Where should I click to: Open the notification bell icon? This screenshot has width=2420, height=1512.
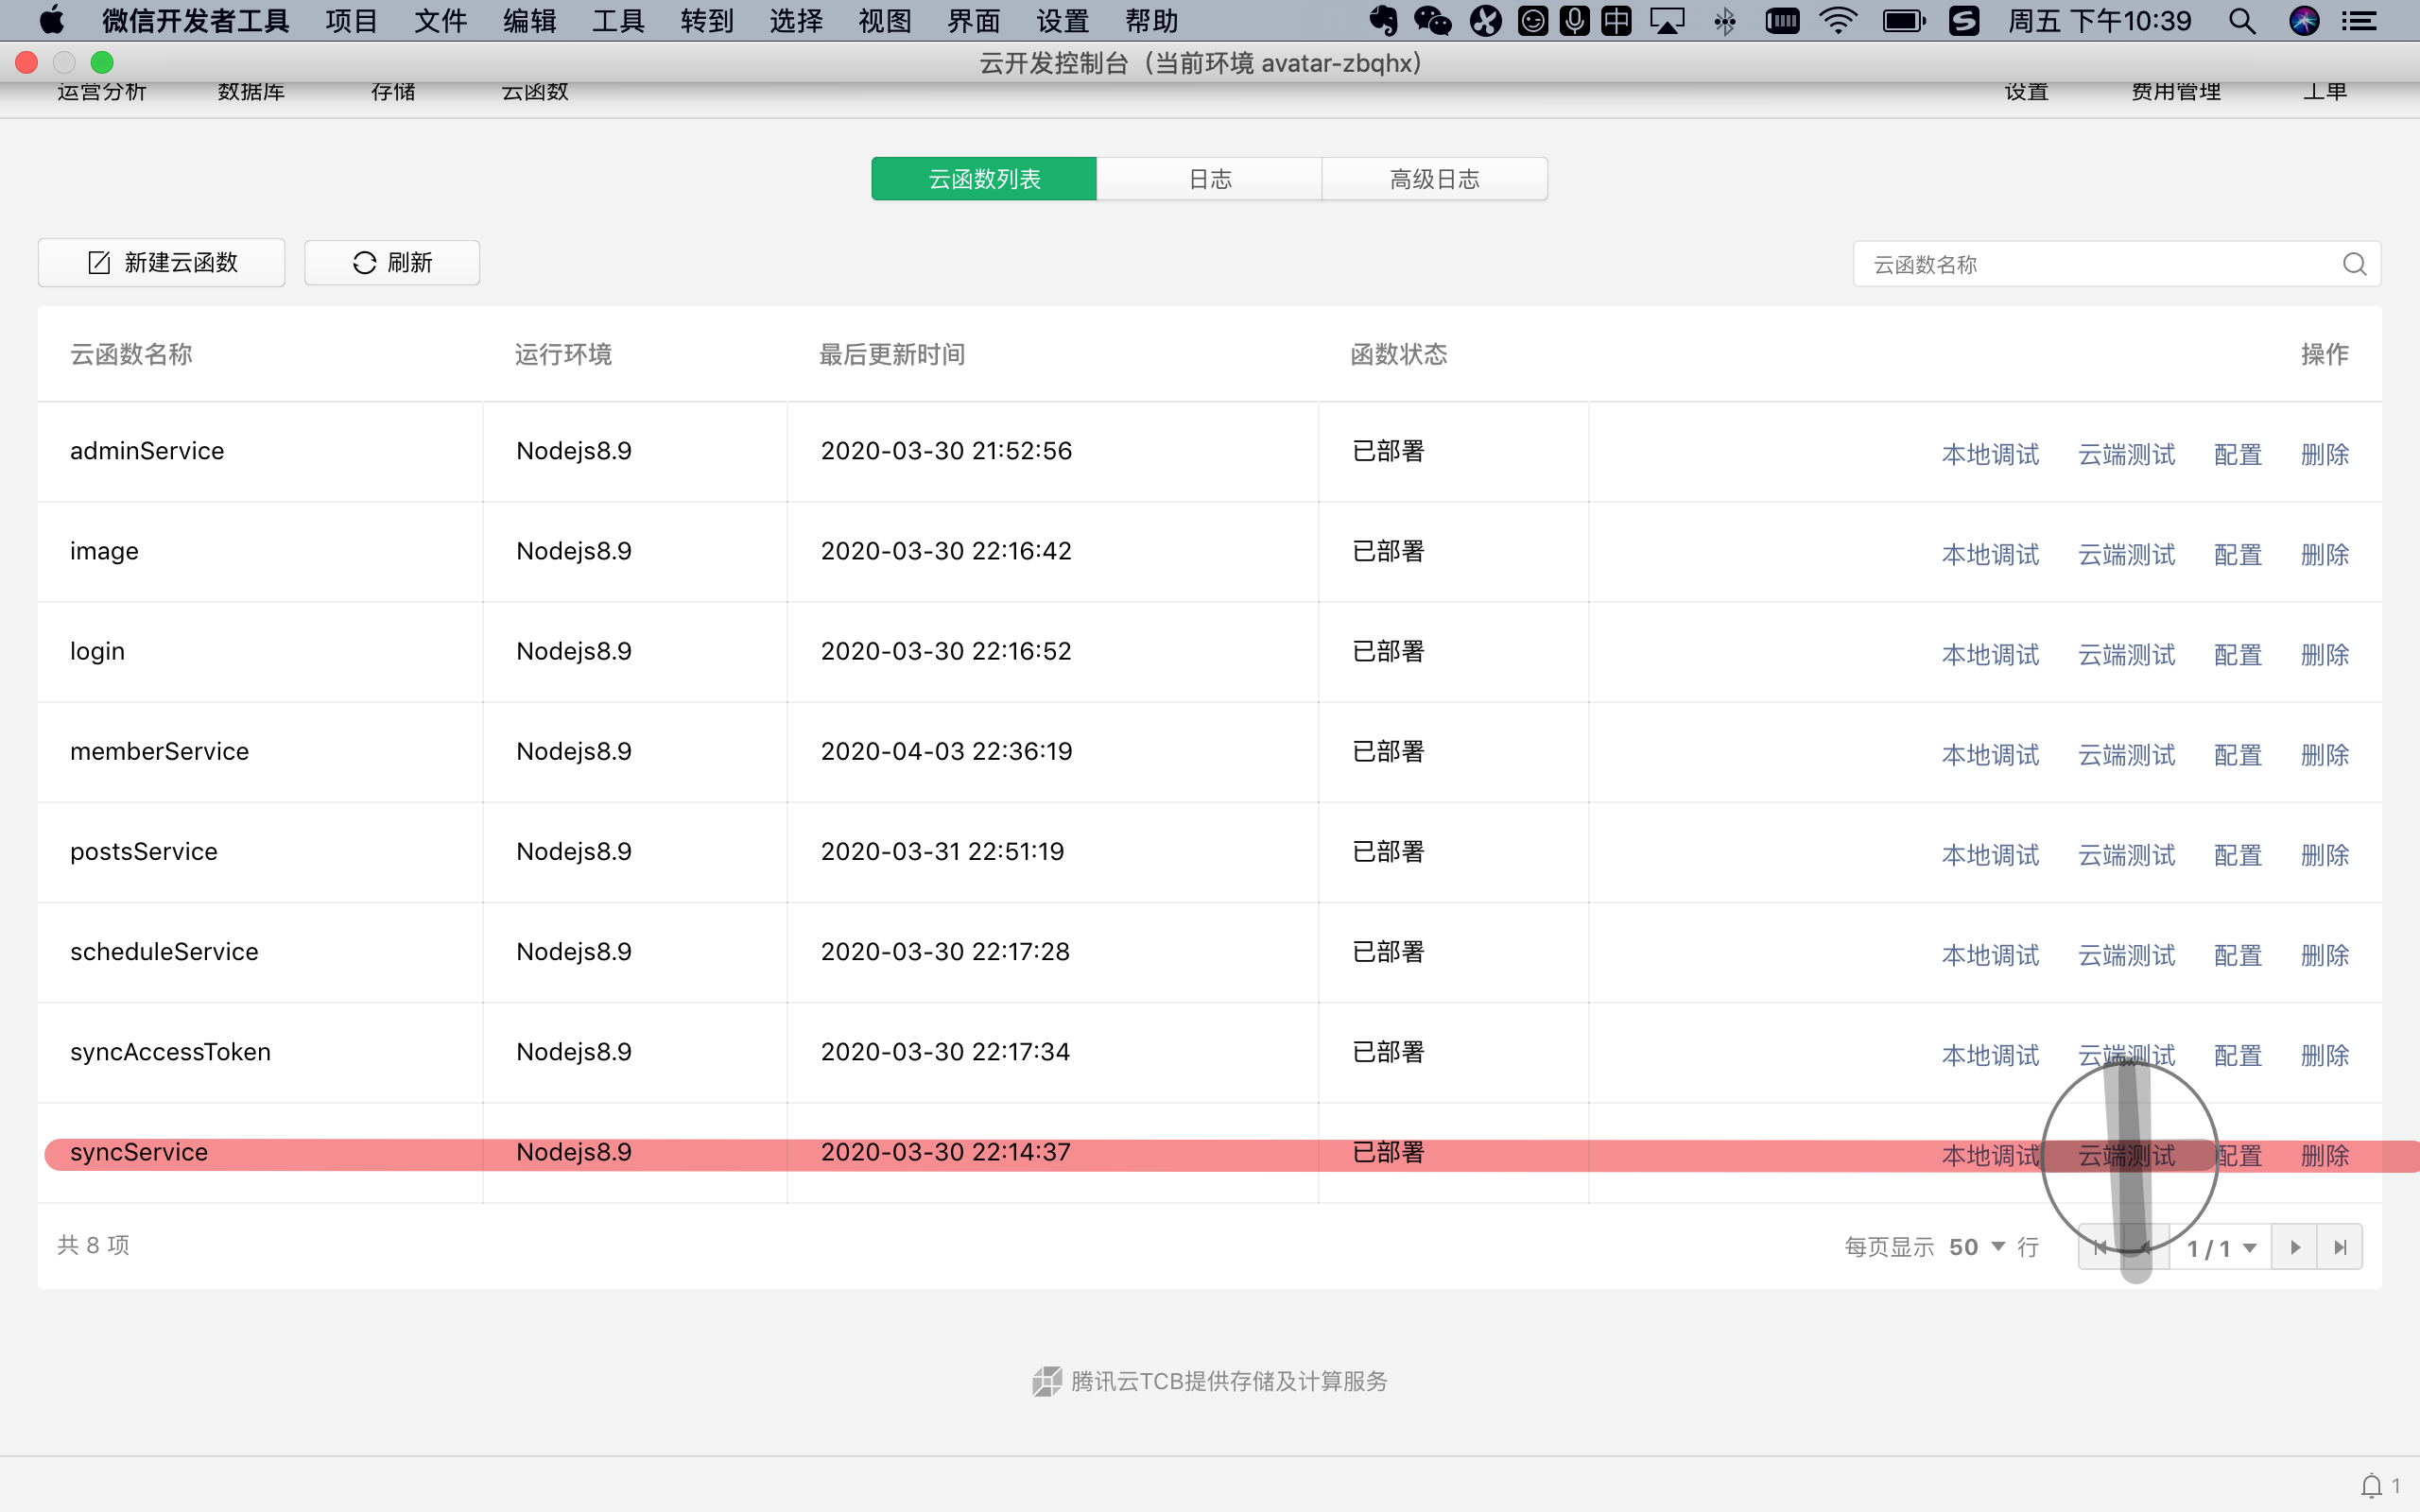[2371, 1486]
